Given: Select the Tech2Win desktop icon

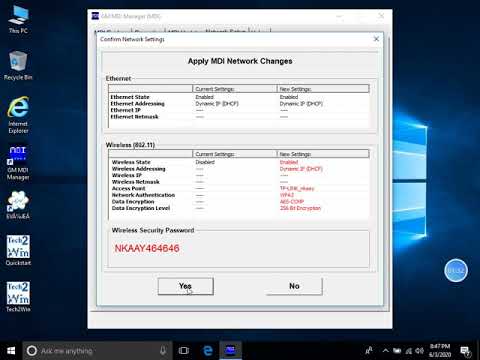Looking at the screenshot, I should click(x=18, y=297).
